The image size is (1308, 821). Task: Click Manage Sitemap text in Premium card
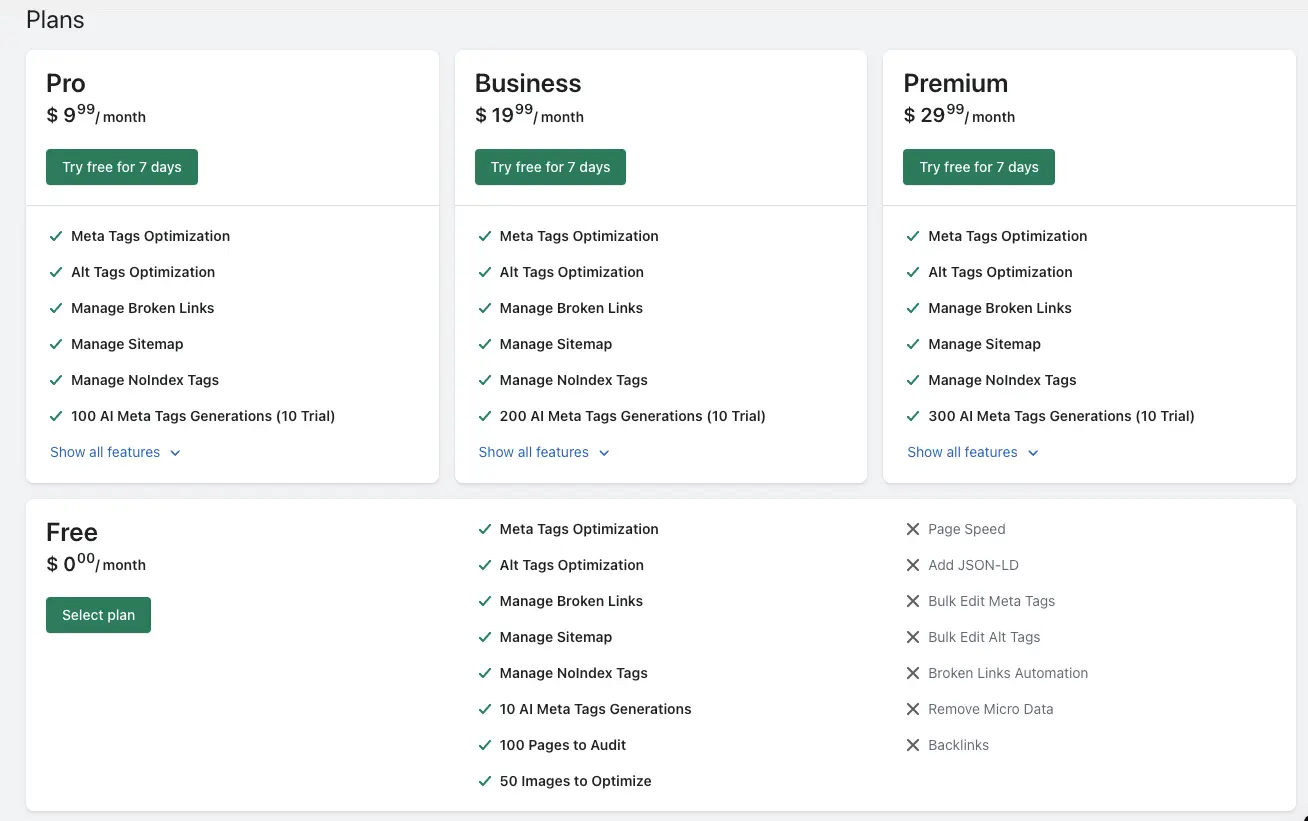tap(984, 344)
